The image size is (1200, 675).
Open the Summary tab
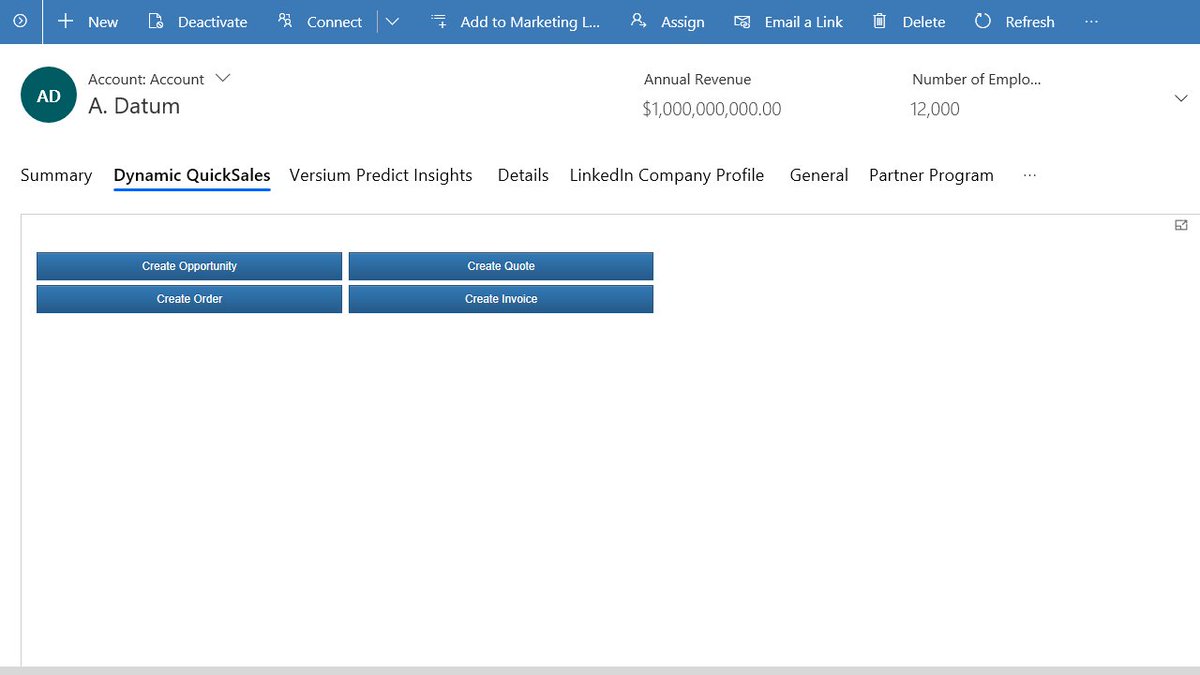point(56,175)
